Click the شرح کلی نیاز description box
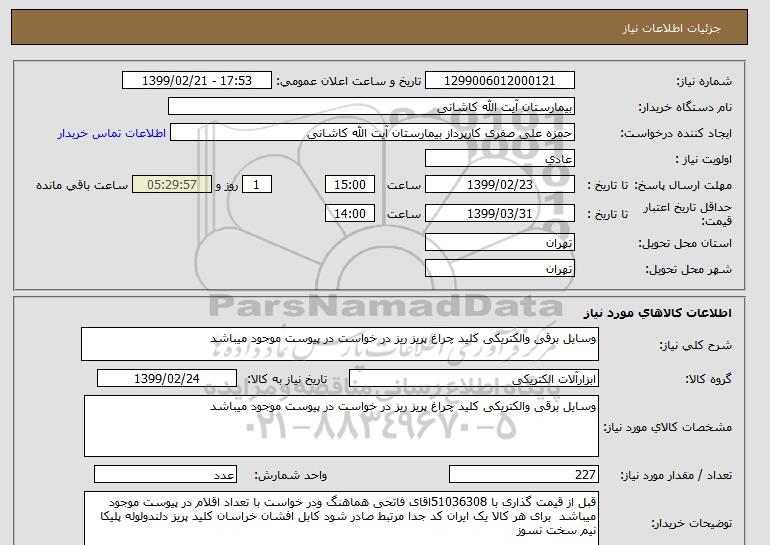This screenshot has width=770, height=545. coord(340,344)
